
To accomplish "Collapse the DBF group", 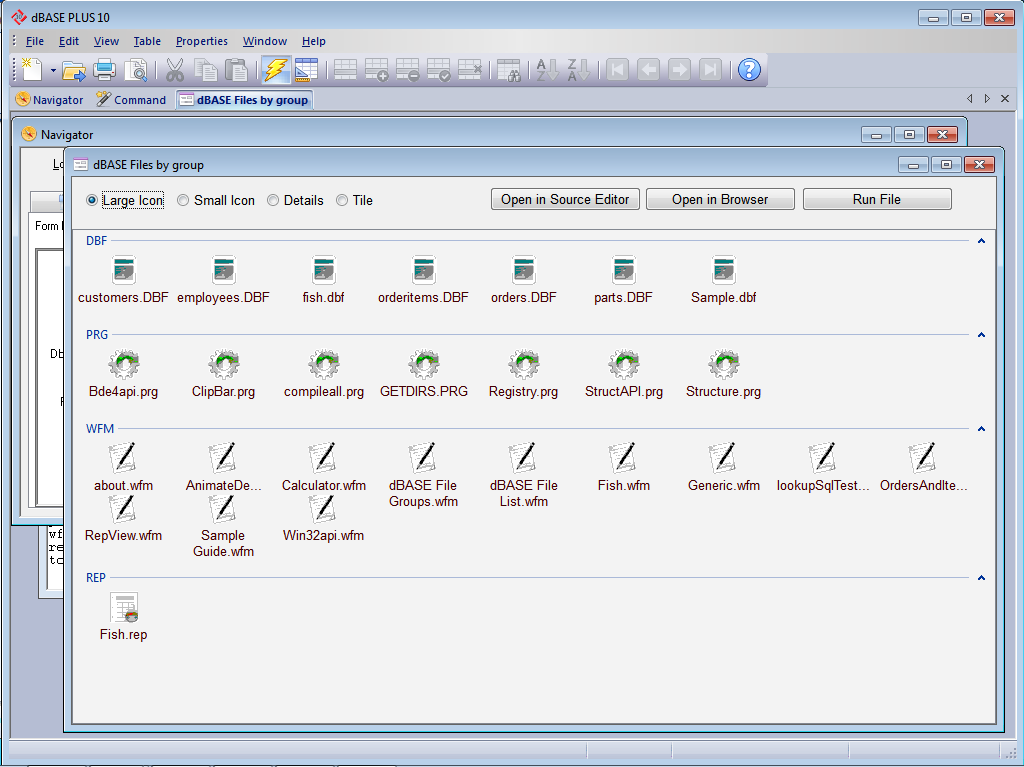I will pos(981,241).
